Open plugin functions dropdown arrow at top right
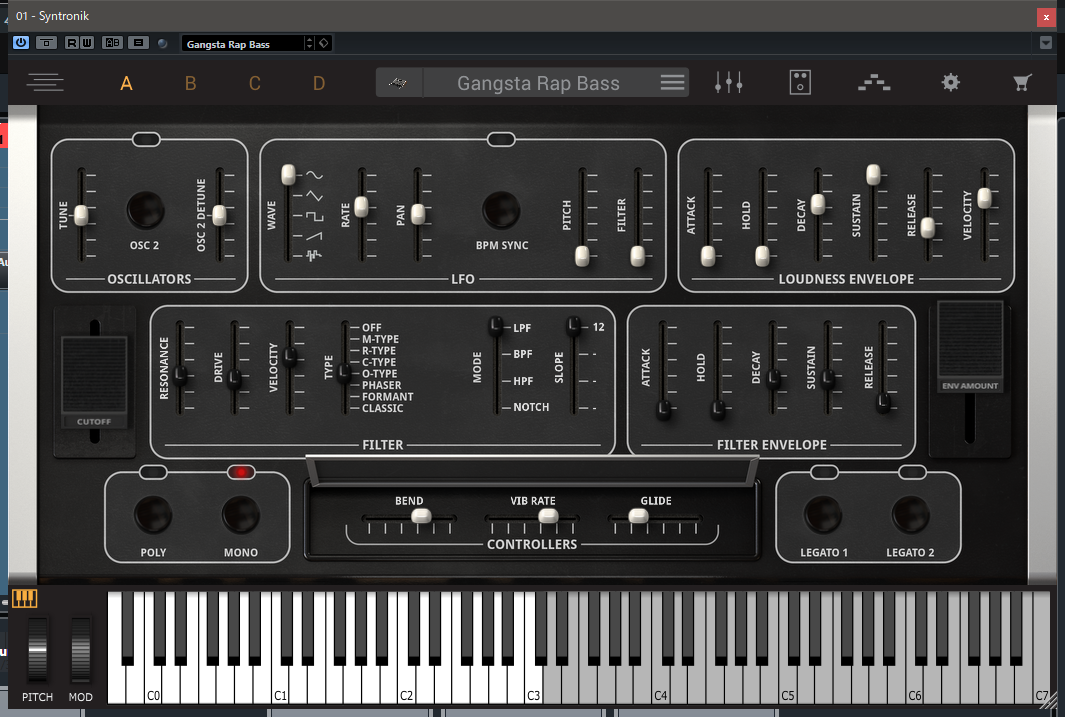 [1046, 43]
